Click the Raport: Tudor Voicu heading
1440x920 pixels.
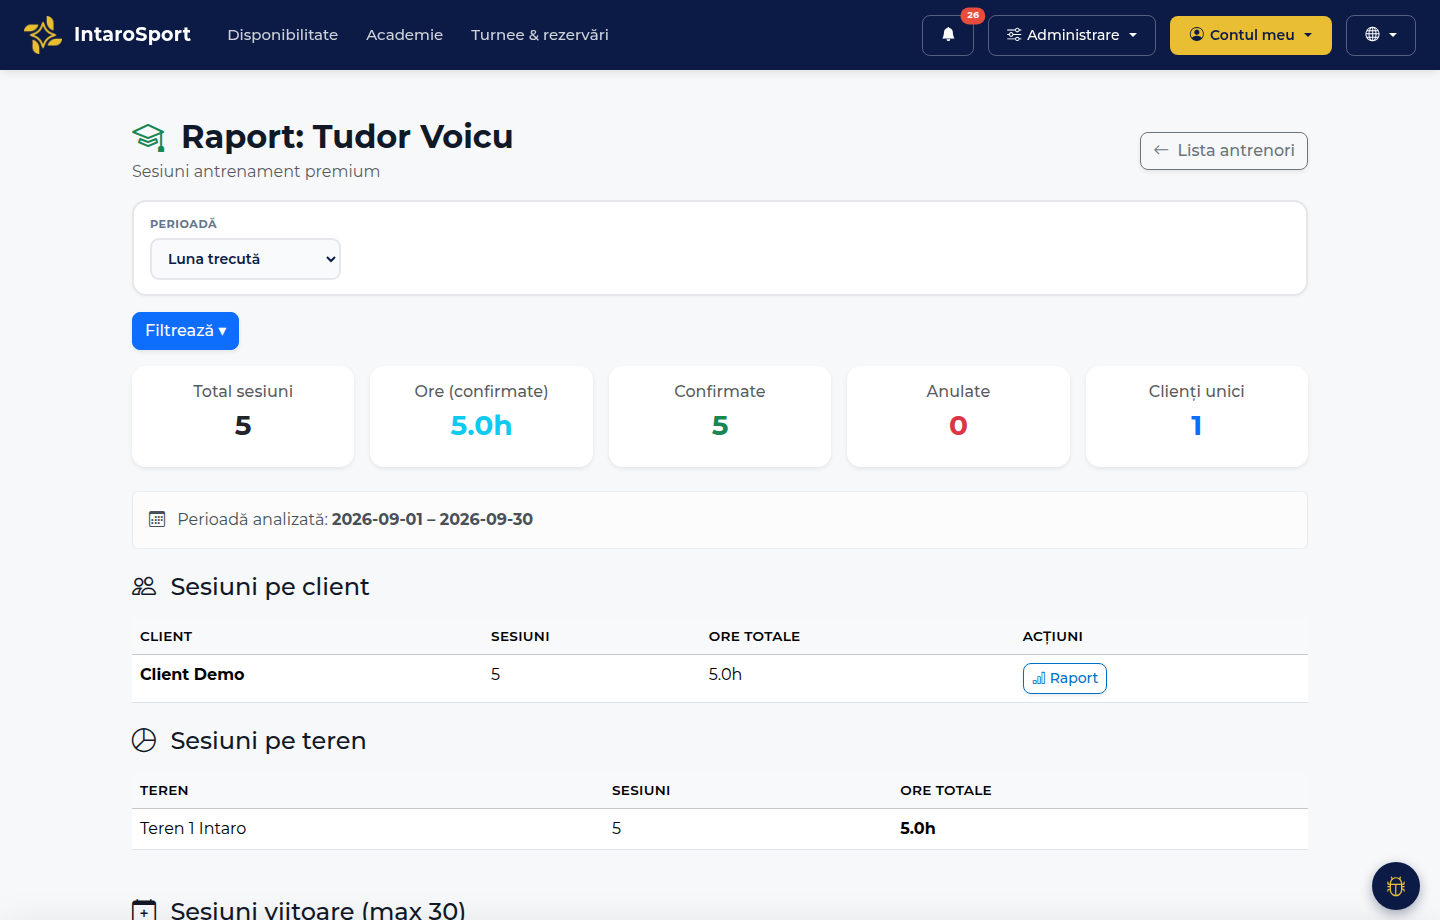(347, 137)
